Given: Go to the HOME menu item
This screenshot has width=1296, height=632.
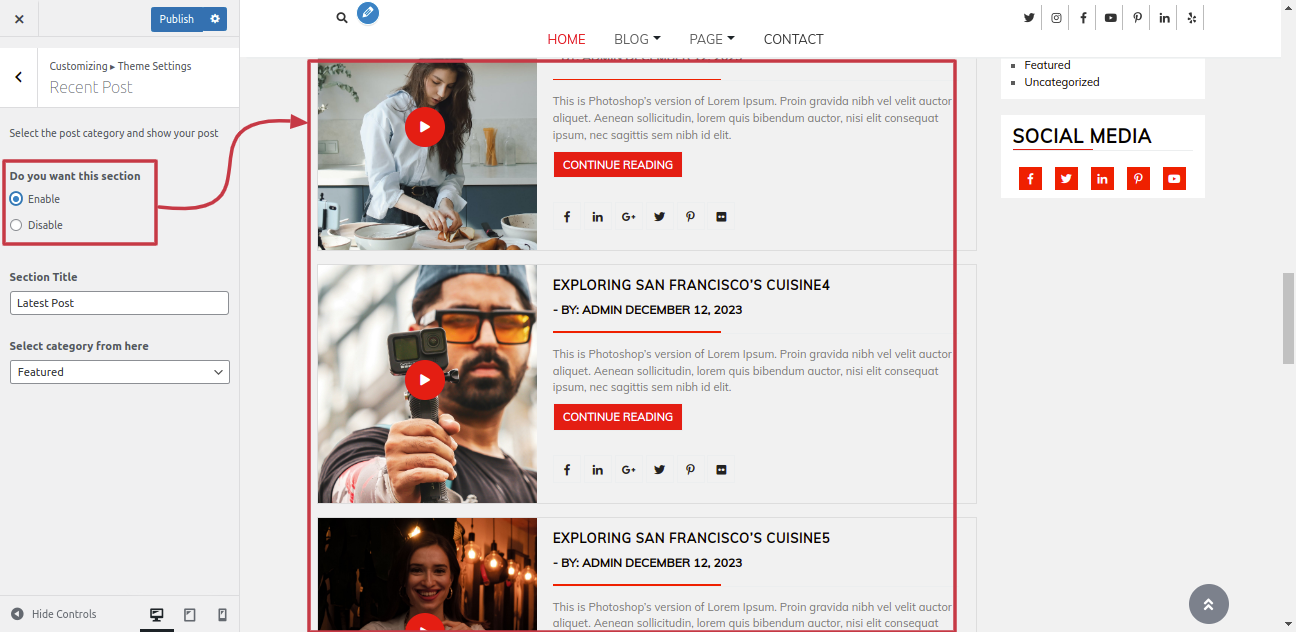Looking at the screenshot, I should [566, 39].
